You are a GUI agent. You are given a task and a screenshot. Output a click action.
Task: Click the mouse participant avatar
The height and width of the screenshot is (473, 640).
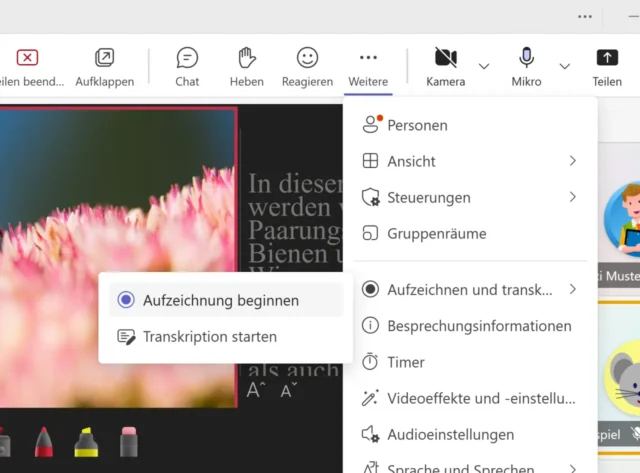click(624, 379)
